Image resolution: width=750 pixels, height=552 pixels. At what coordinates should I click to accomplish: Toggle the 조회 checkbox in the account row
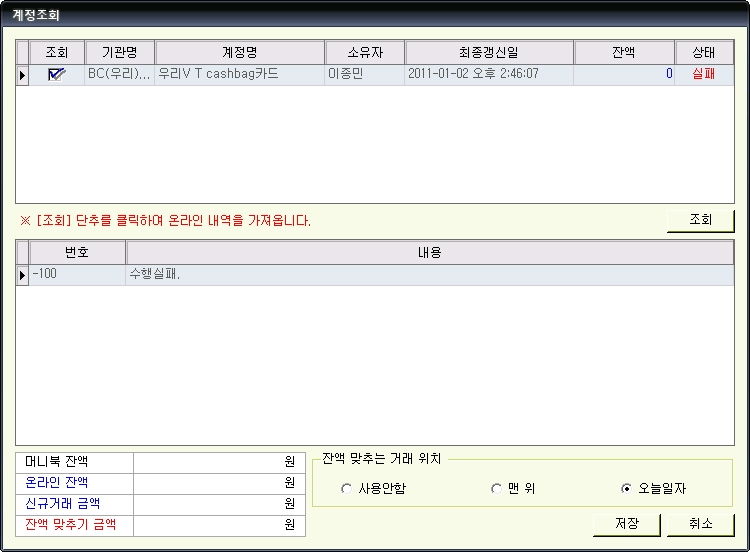57,74
